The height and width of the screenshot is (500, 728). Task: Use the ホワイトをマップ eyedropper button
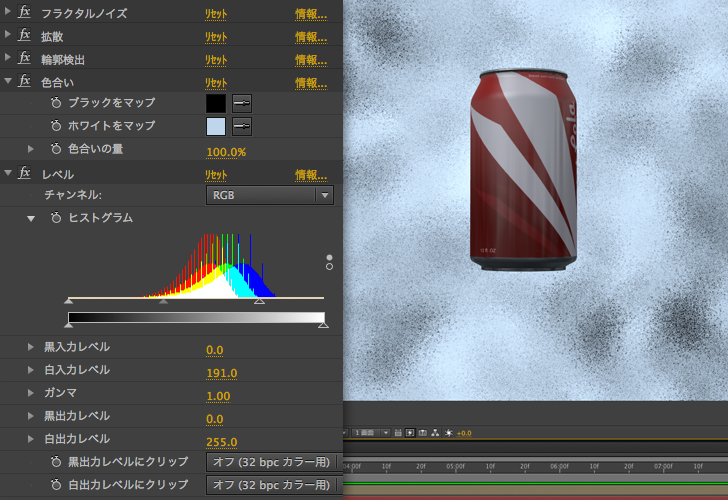click(x=242, y=126)
